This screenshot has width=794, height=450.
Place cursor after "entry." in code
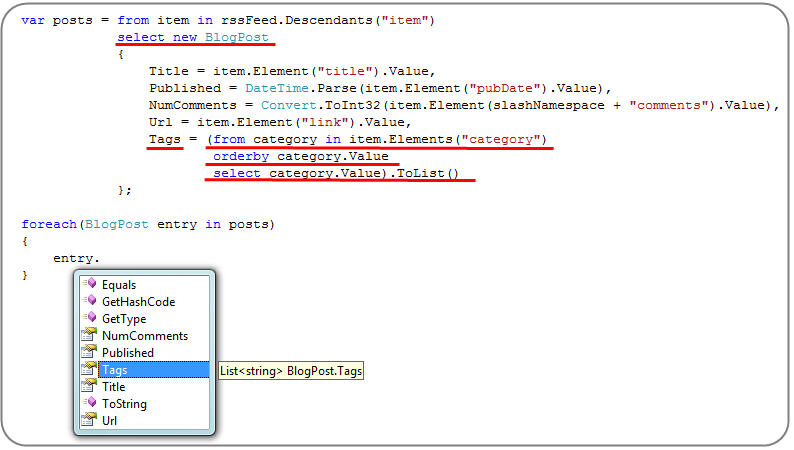[x=100, y=259]
